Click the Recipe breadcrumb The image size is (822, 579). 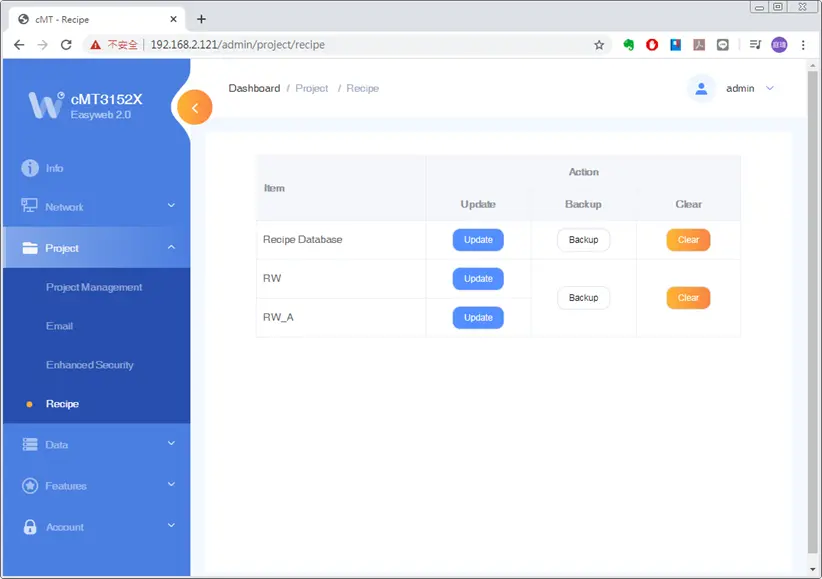click(362, 88)
